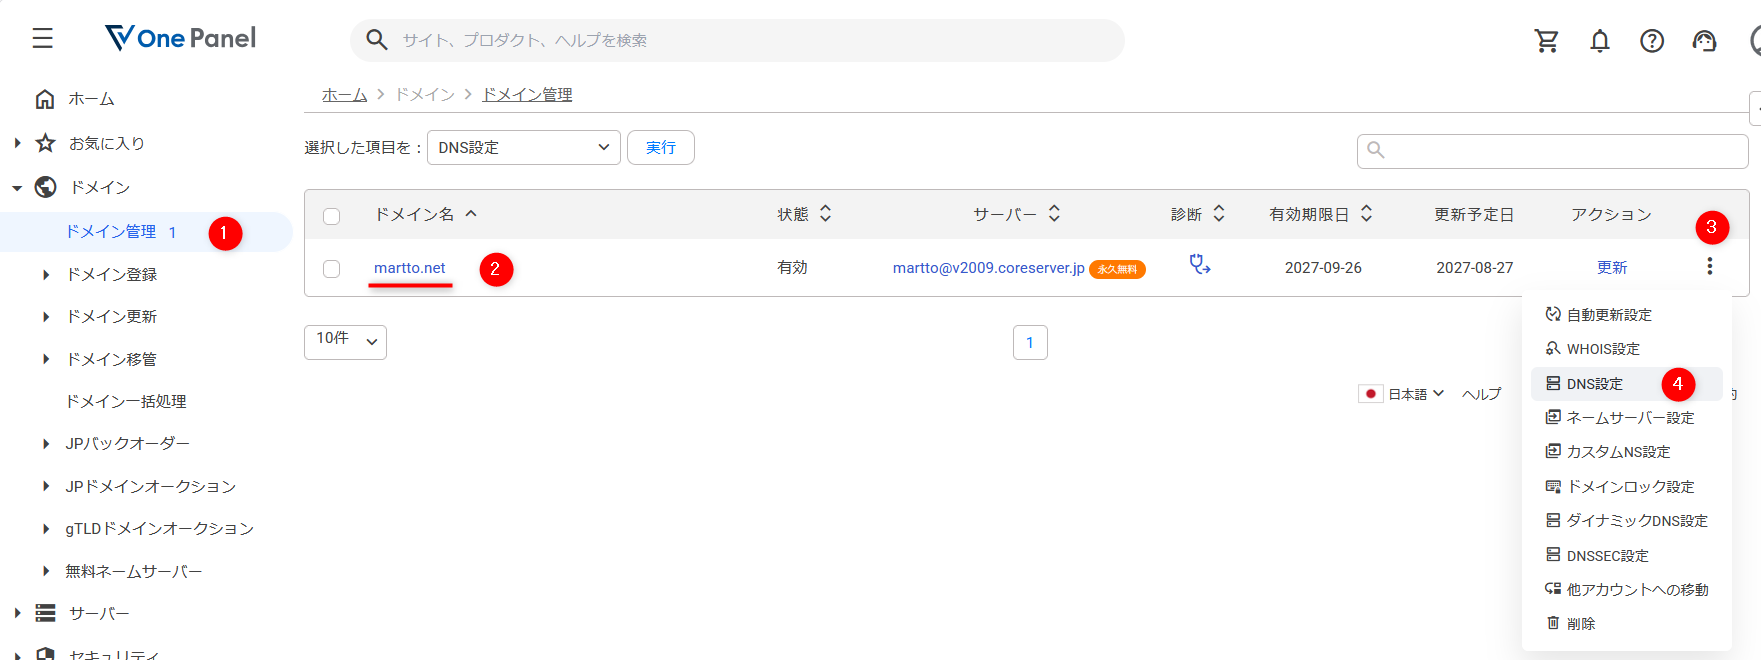Choose カスタムNS設定 from action menu

(1626, 452)
